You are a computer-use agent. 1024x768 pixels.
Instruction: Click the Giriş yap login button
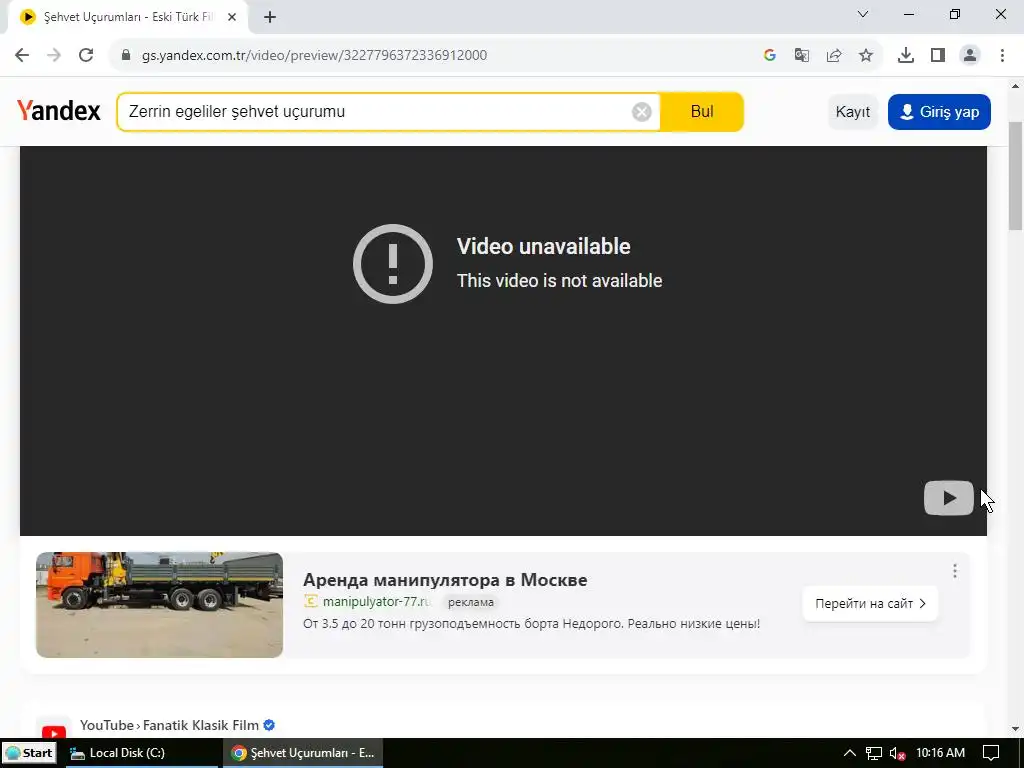point(939,112)
